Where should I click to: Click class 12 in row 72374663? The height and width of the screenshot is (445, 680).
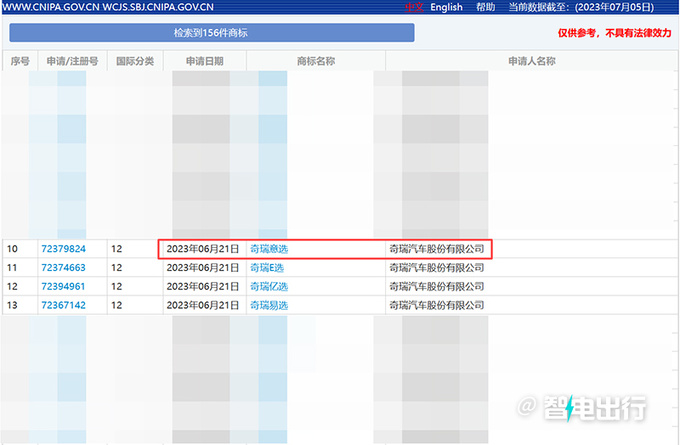click(117, 268)
